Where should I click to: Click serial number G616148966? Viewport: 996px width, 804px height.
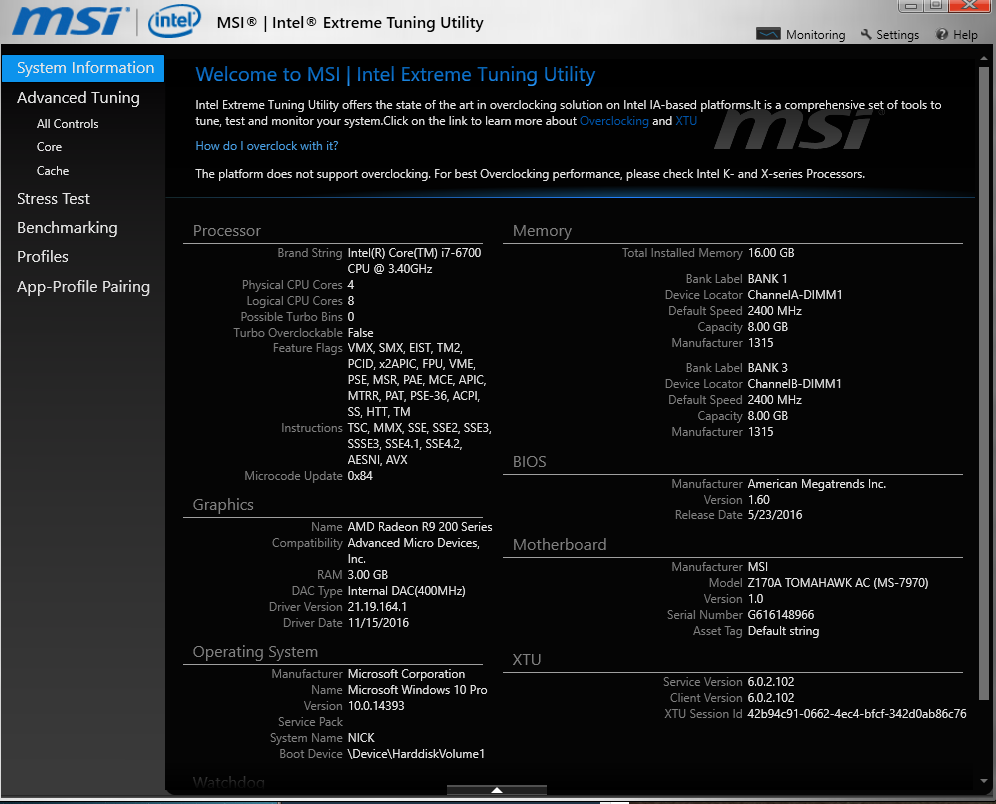click(781, 615)
